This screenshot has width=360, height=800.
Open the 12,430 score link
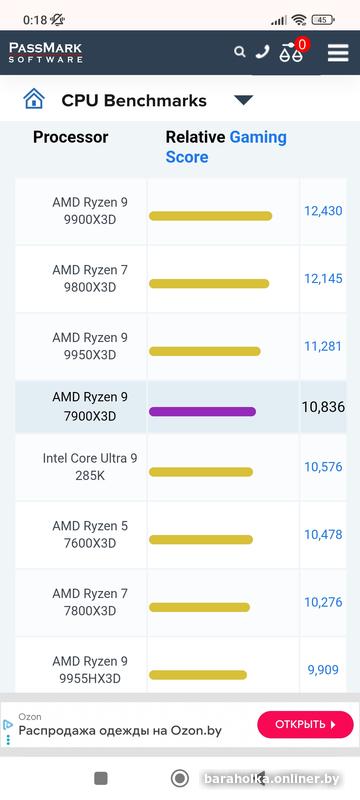pos(323,211)
